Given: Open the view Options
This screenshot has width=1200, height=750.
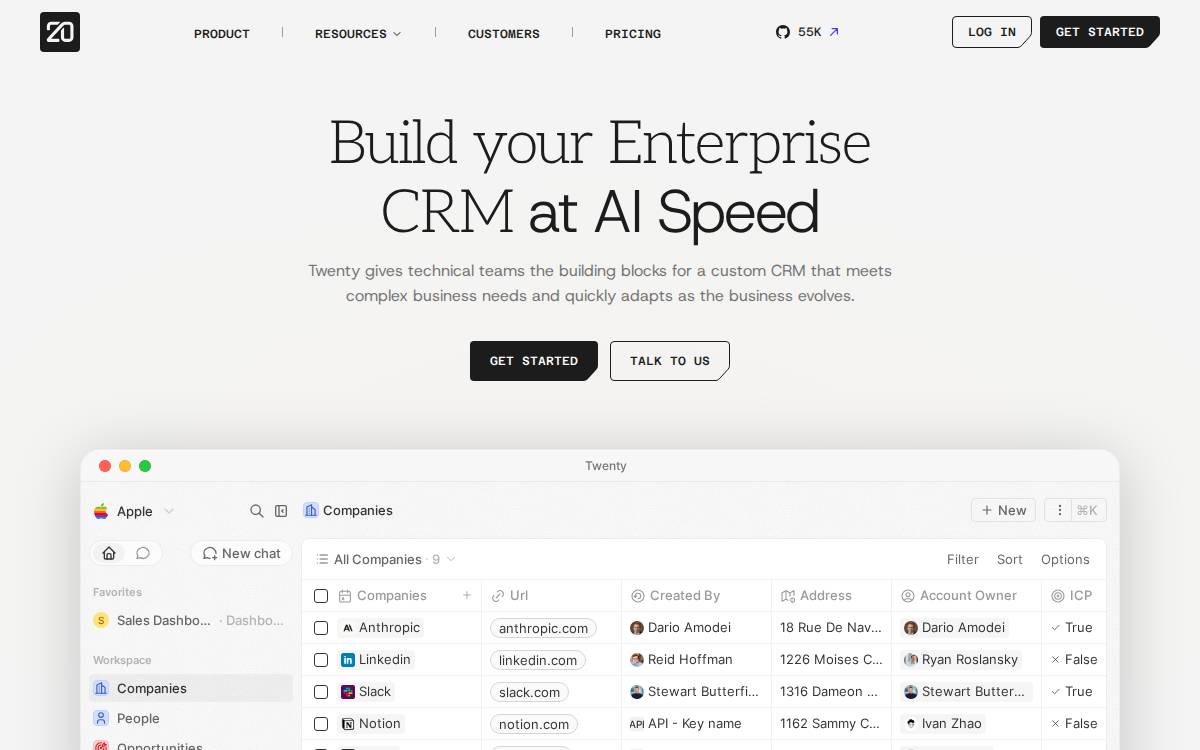Looking at the screenshot, I should [x=1065, y=559].
